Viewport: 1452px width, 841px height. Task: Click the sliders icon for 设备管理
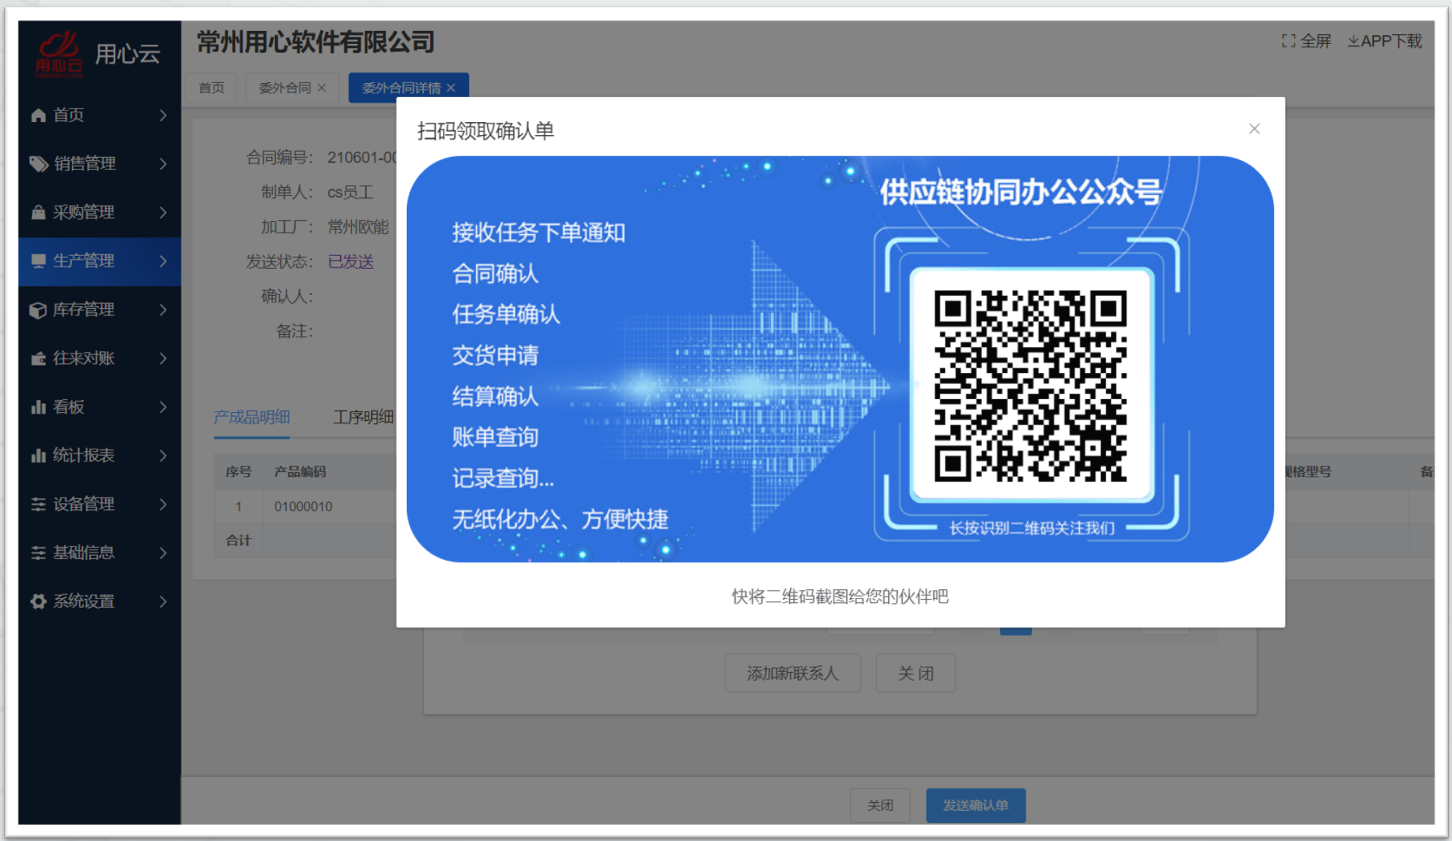point(38,504)
